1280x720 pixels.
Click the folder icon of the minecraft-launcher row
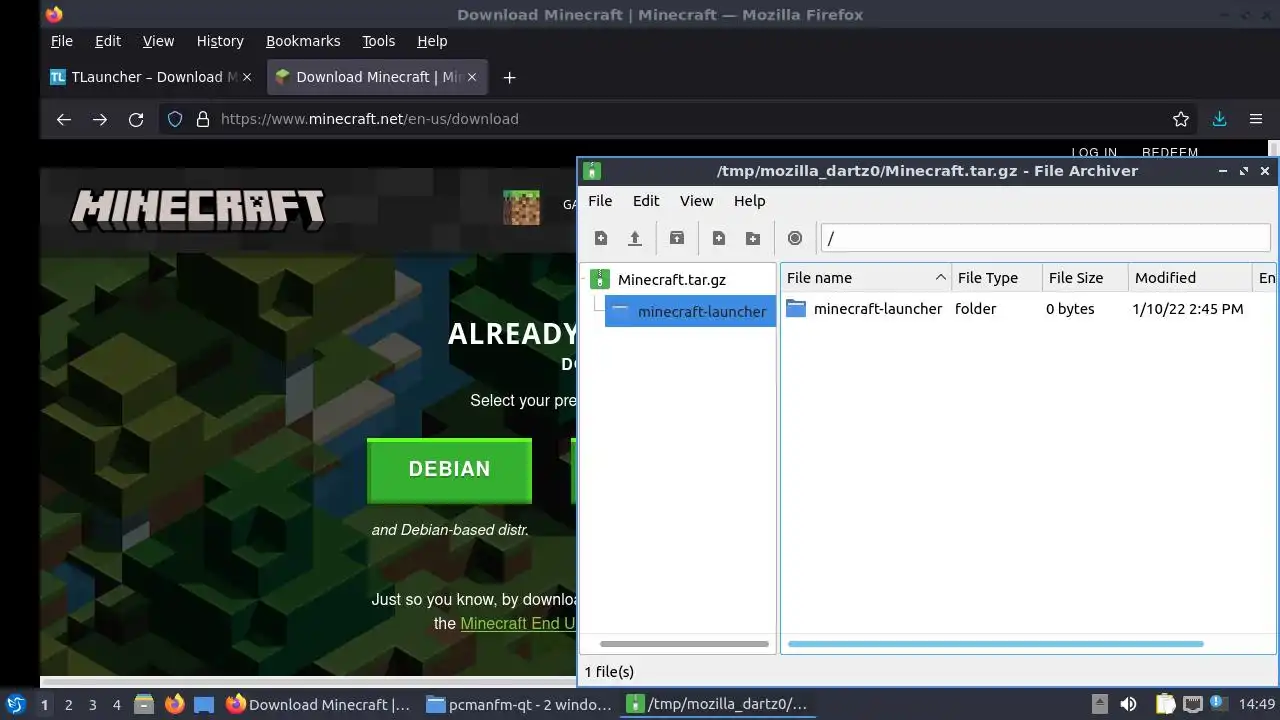[x=796, y=309]
